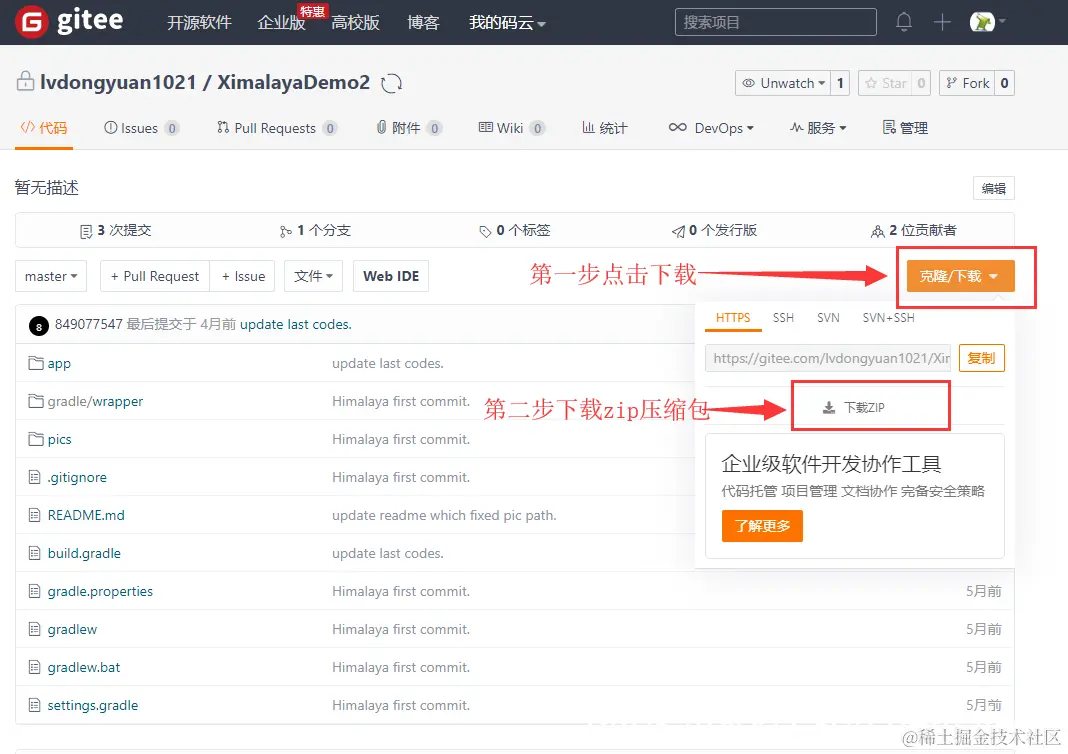Open 企业版 in the top nav
Image resolution: width=1068 pixels, height=754 pixels.
pos(281,22)
